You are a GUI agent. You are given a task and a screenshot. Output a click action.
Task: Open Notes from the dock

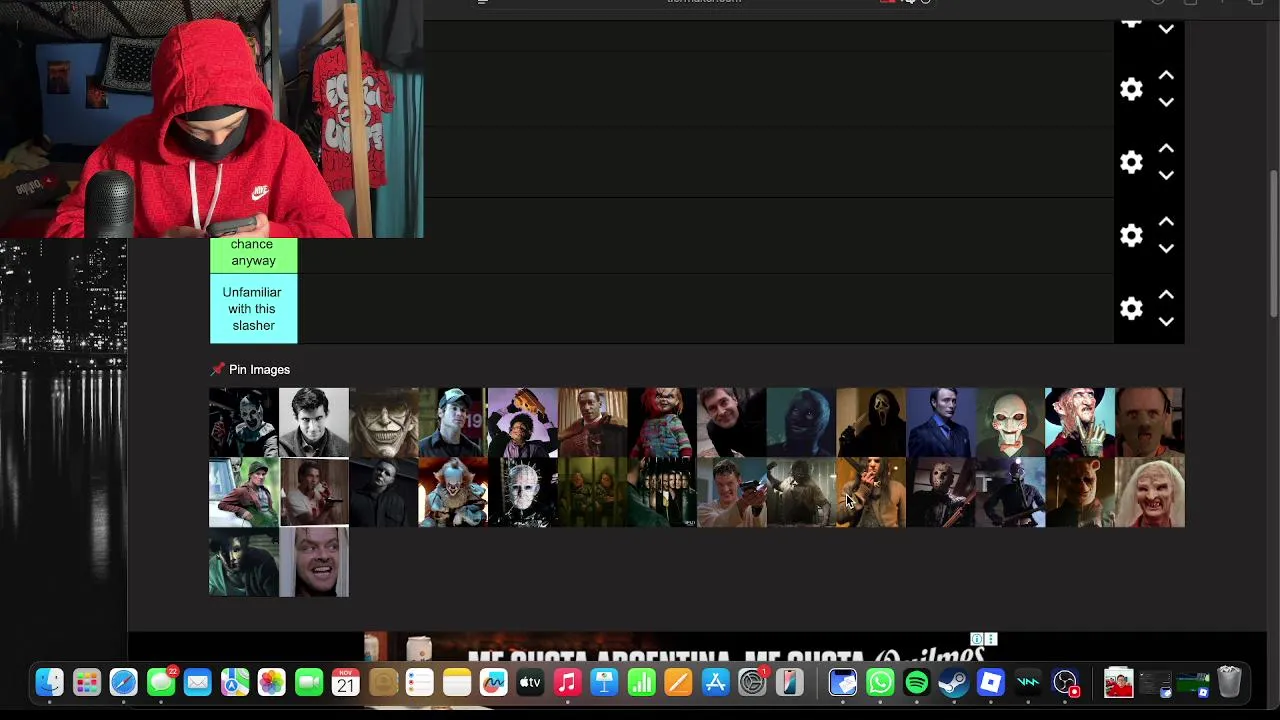click(x=456, y=683)
